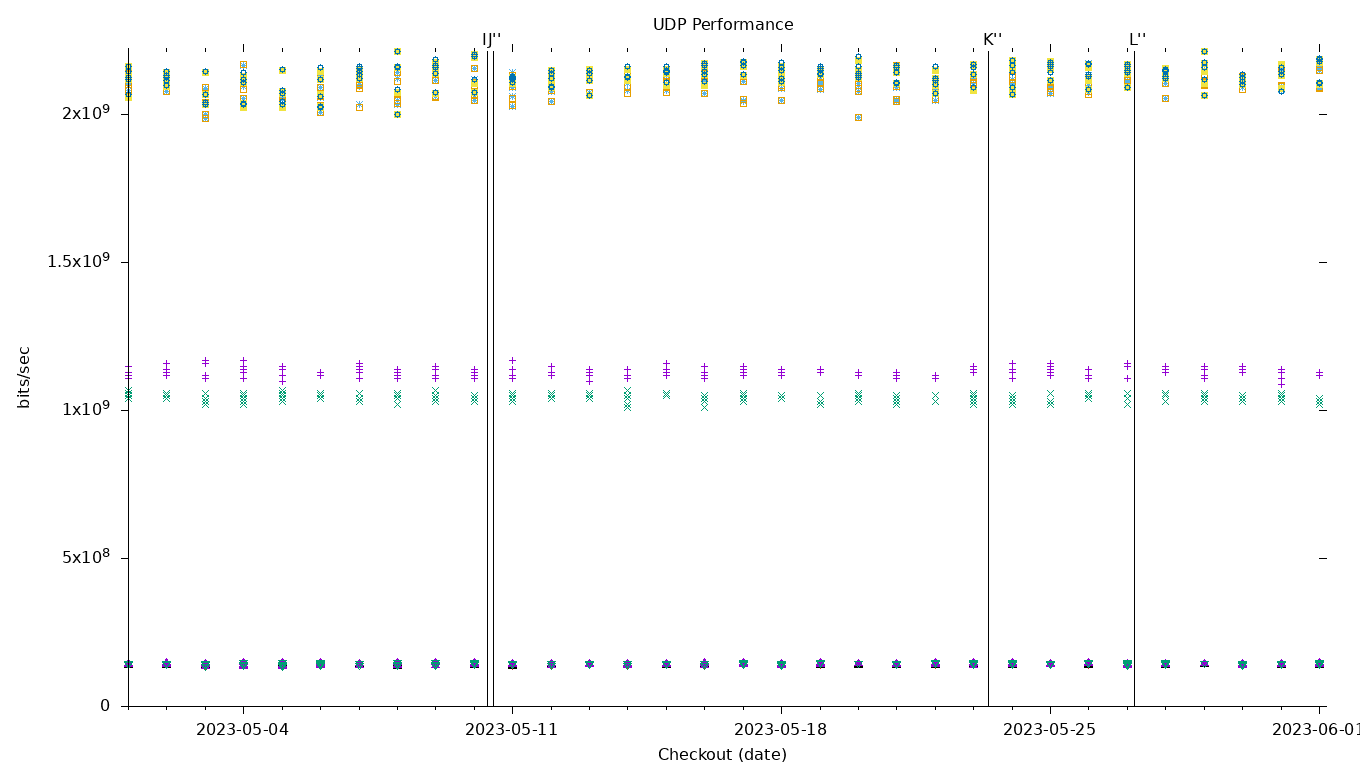1360x768 pixels.
Task: Click the L'' marker label
Action: pos(1138,40)
